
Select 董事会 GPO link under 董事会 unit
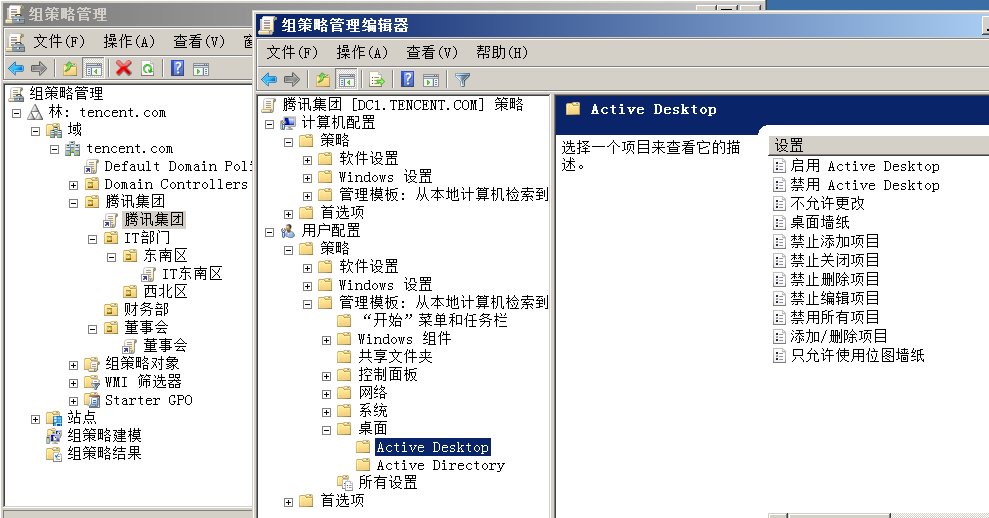click(165, 346)
